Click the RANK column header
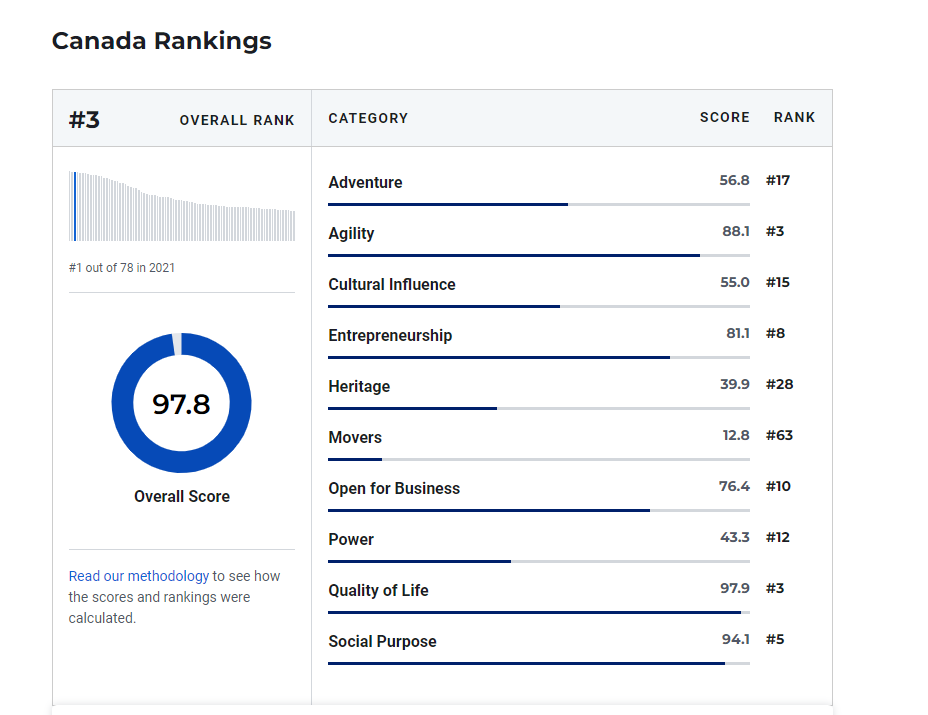 pos(794,117)
